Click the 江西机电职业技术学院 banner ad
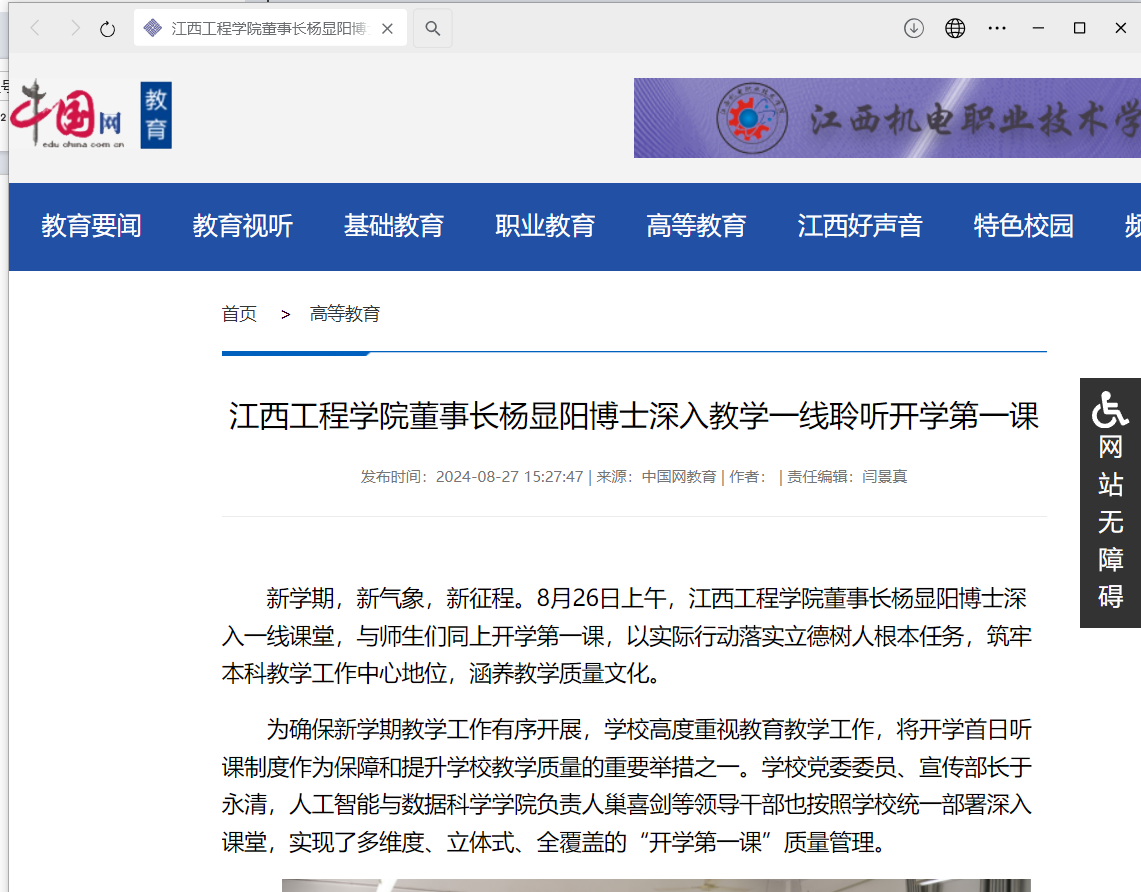The image size is (1141, 892). 887,118
